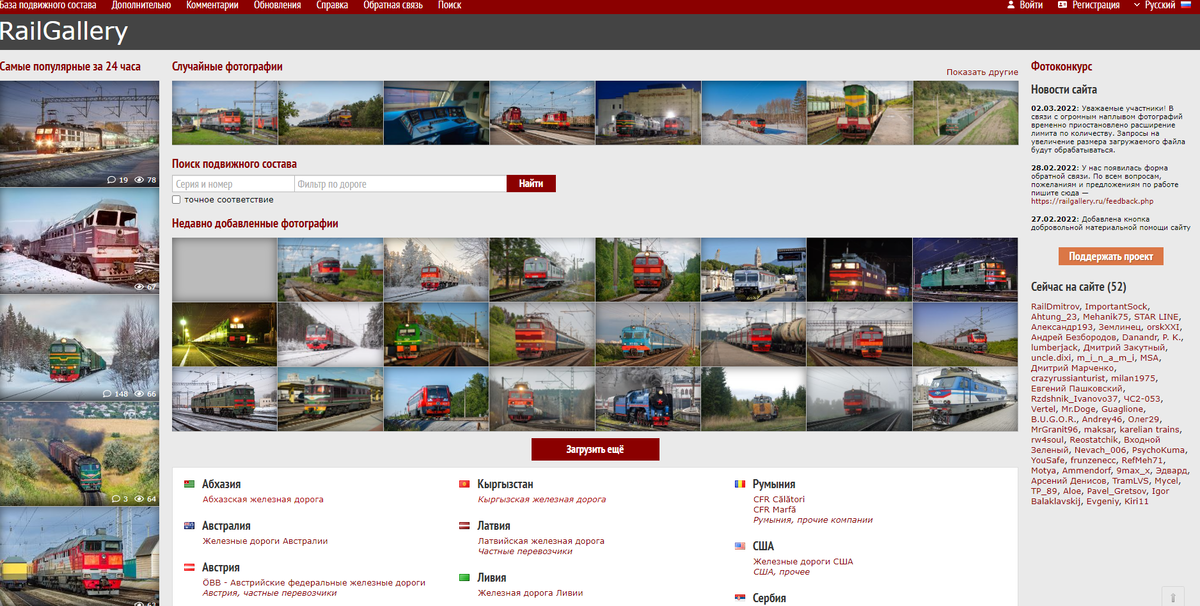
Task: Click the Romania flag icon
Action: (x=740, y=484)
